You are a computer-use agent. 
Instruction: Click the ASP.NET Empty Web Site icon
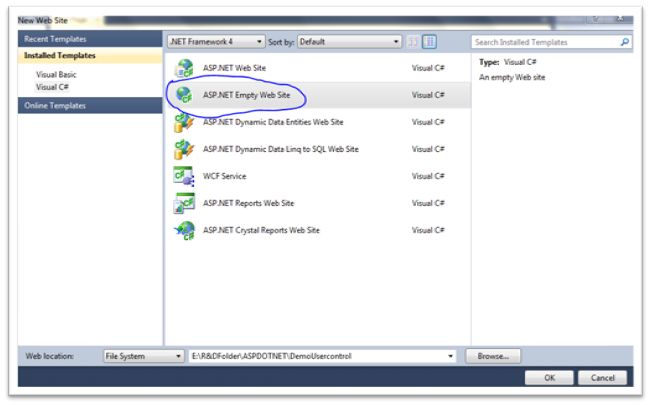point(184,95)
